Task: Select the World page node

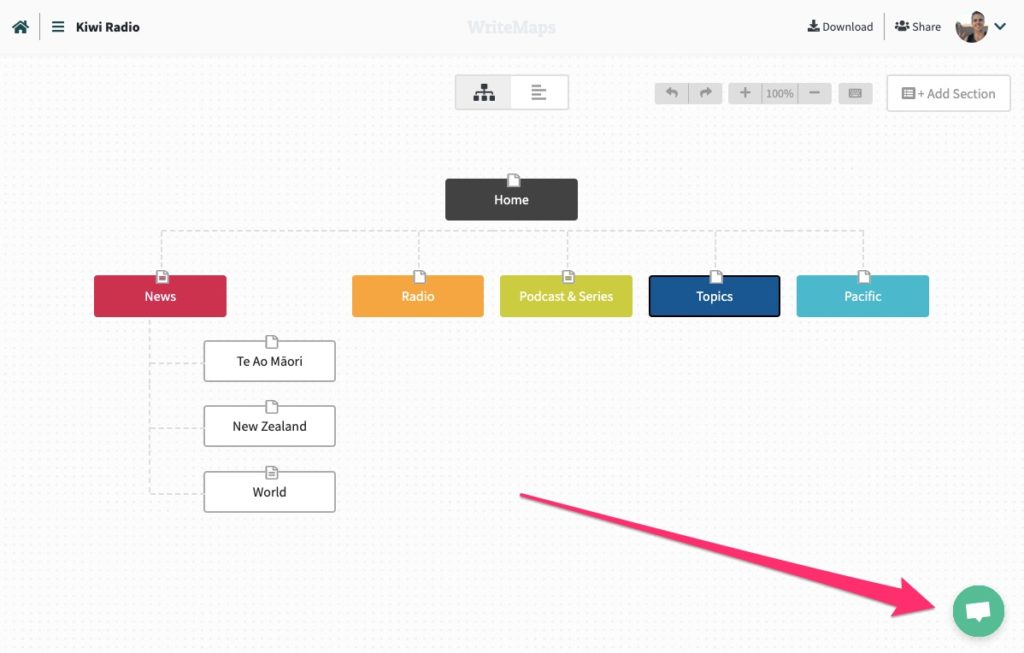Action: point(270,492)
